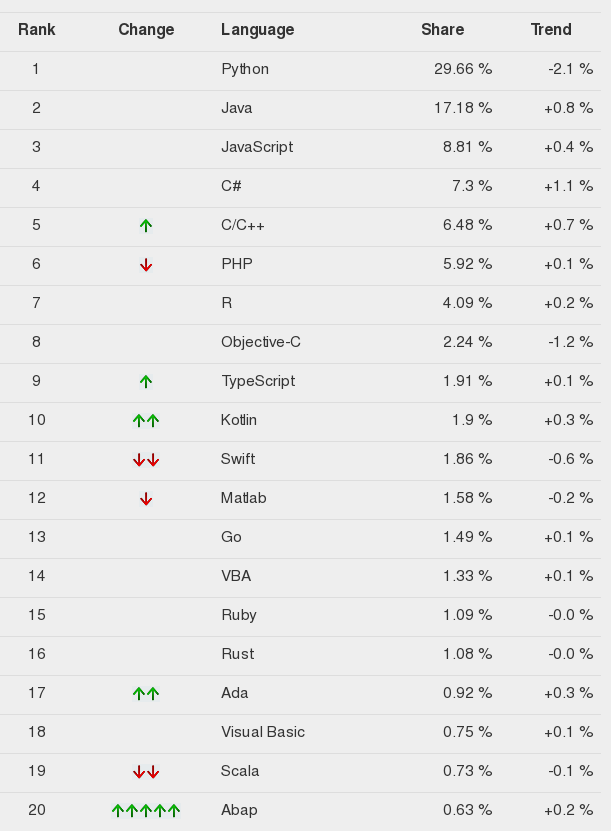Click the red down arrow beside Matlab
This screenshot has height=831, width=611.
146,499
